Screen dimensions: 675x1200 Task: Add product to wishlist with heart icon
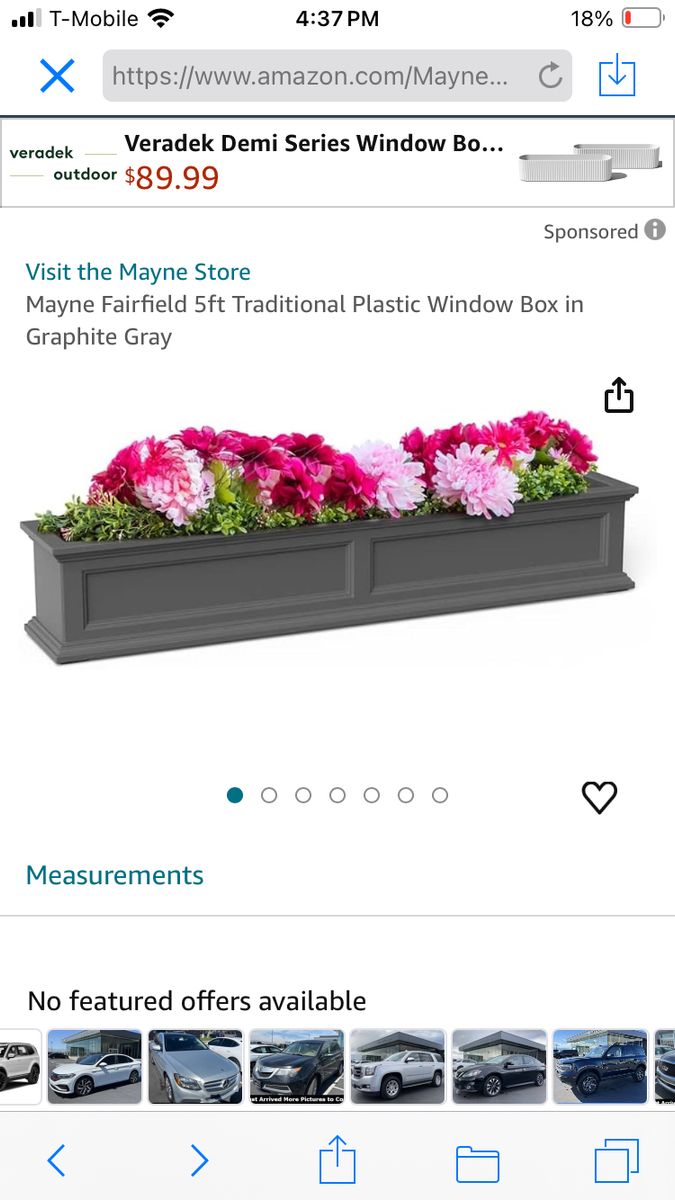(x=599, y=797)
